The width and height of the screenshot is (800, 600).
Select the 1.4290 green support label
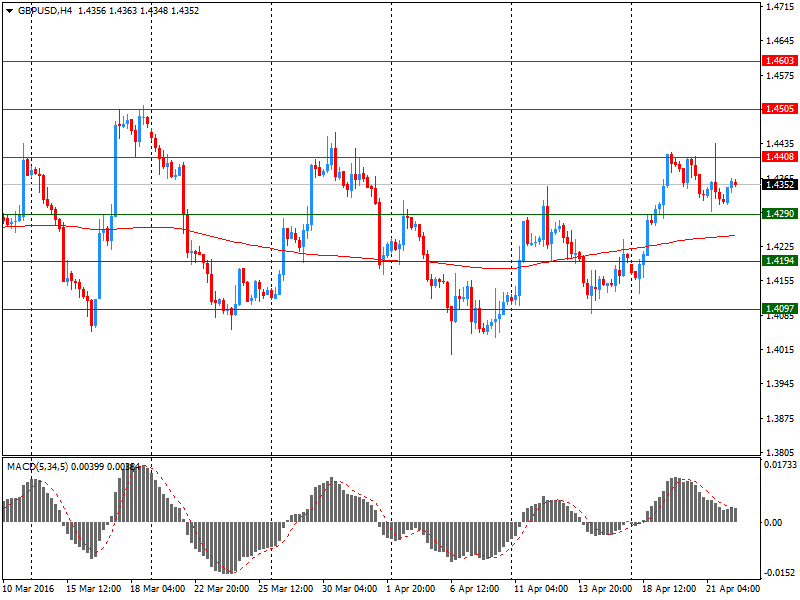780,214
